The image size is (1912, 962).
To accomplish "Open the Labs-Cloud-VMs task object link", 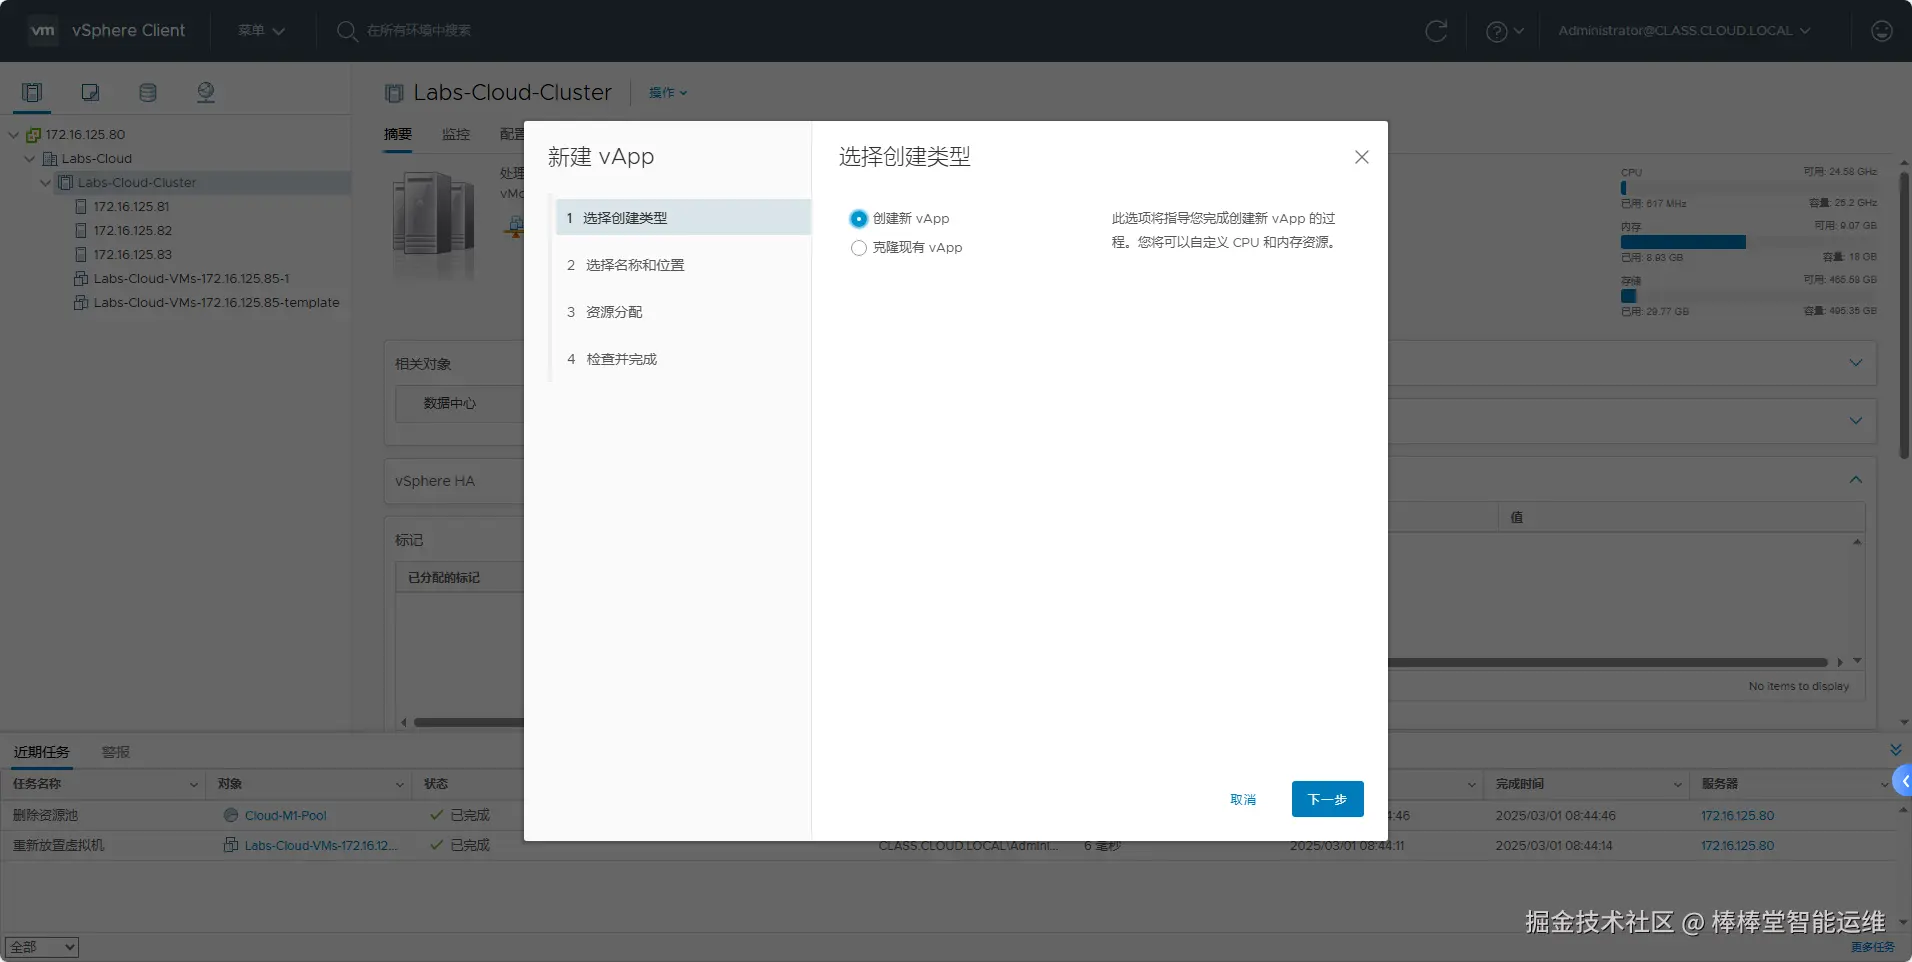I will pyautogui.click(x=321, y=845).
